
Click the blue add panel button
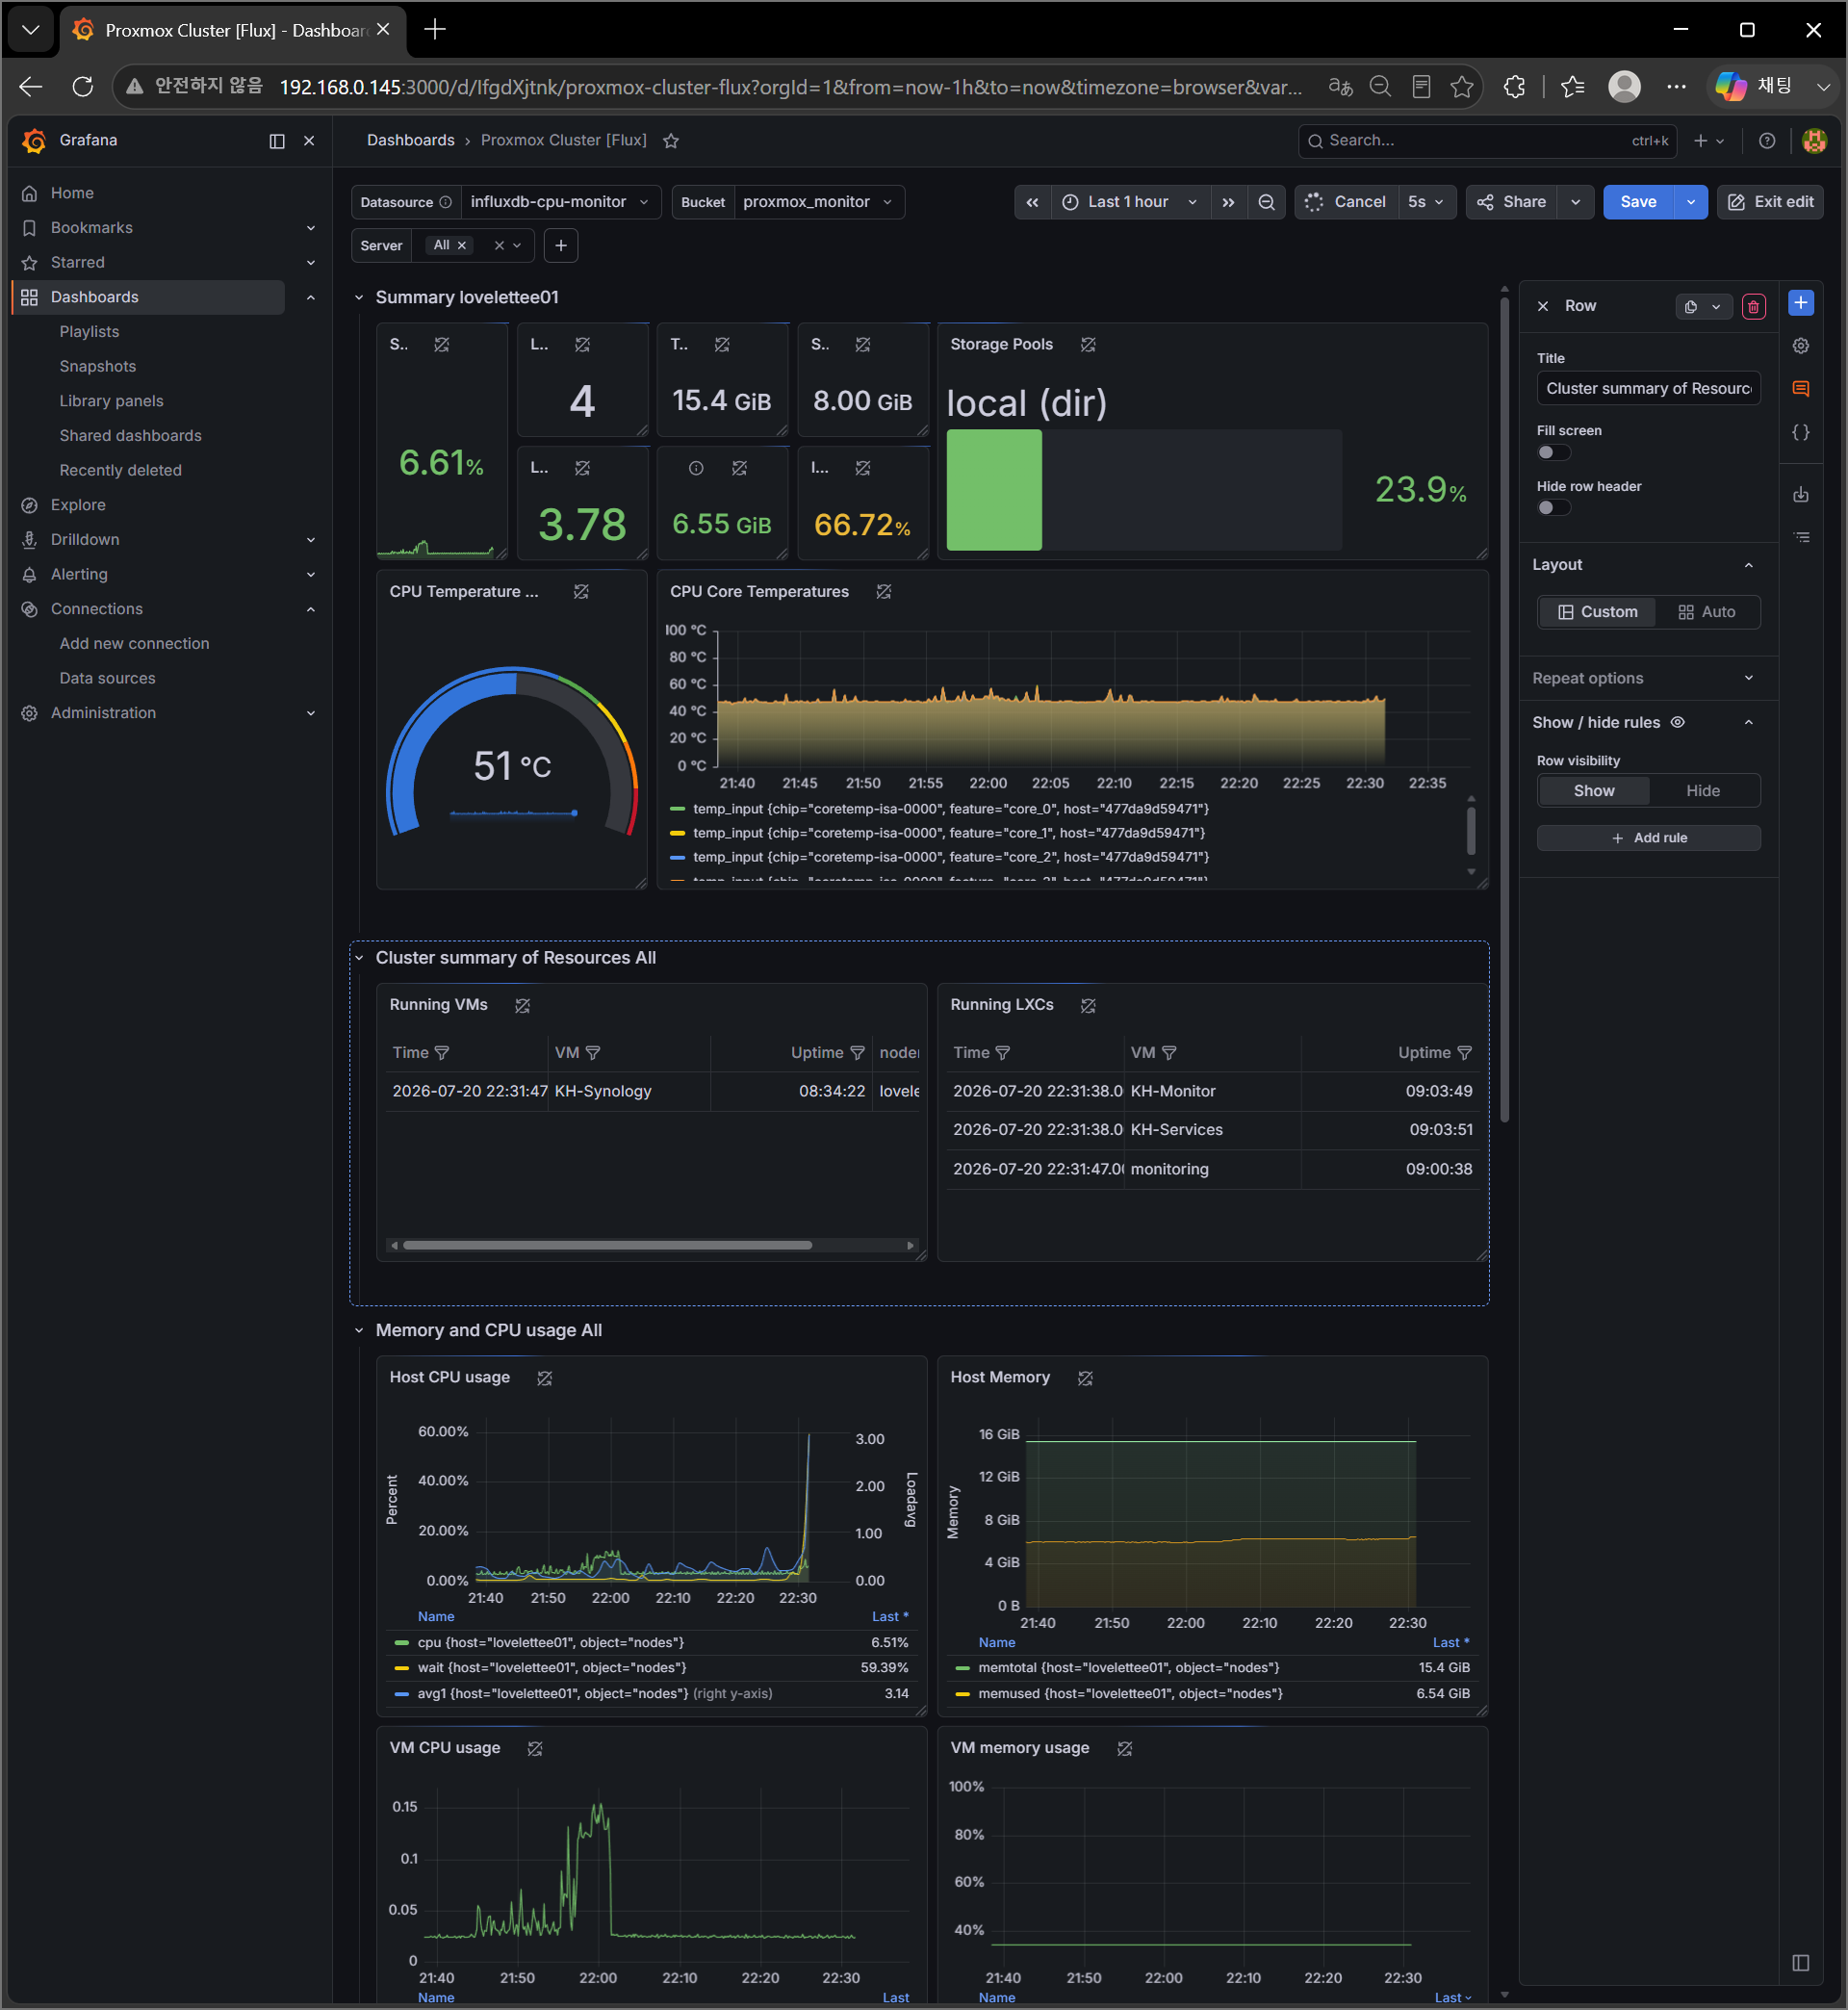click(1800, 303)
